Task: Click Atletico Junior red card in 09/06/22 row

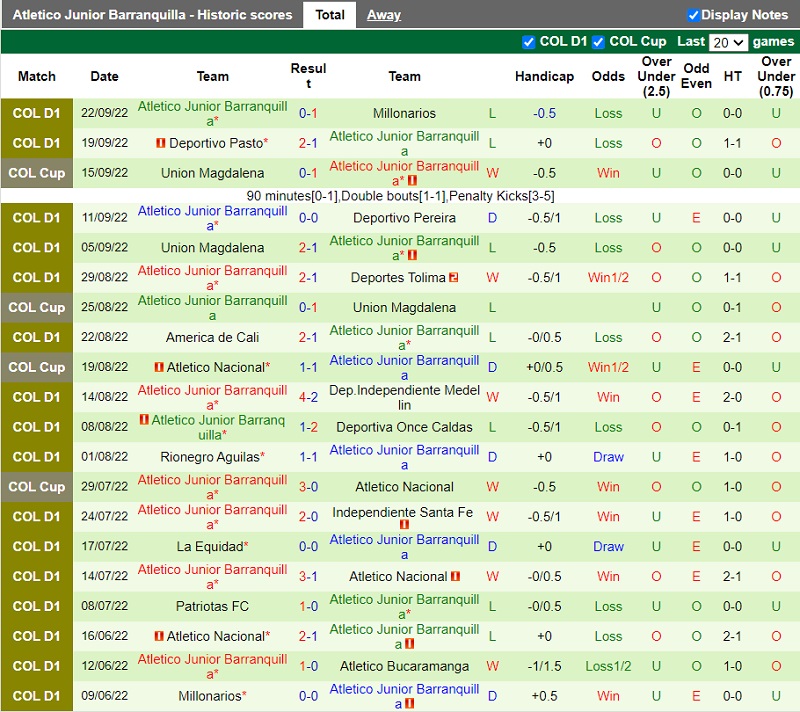Action: point(411,704)
